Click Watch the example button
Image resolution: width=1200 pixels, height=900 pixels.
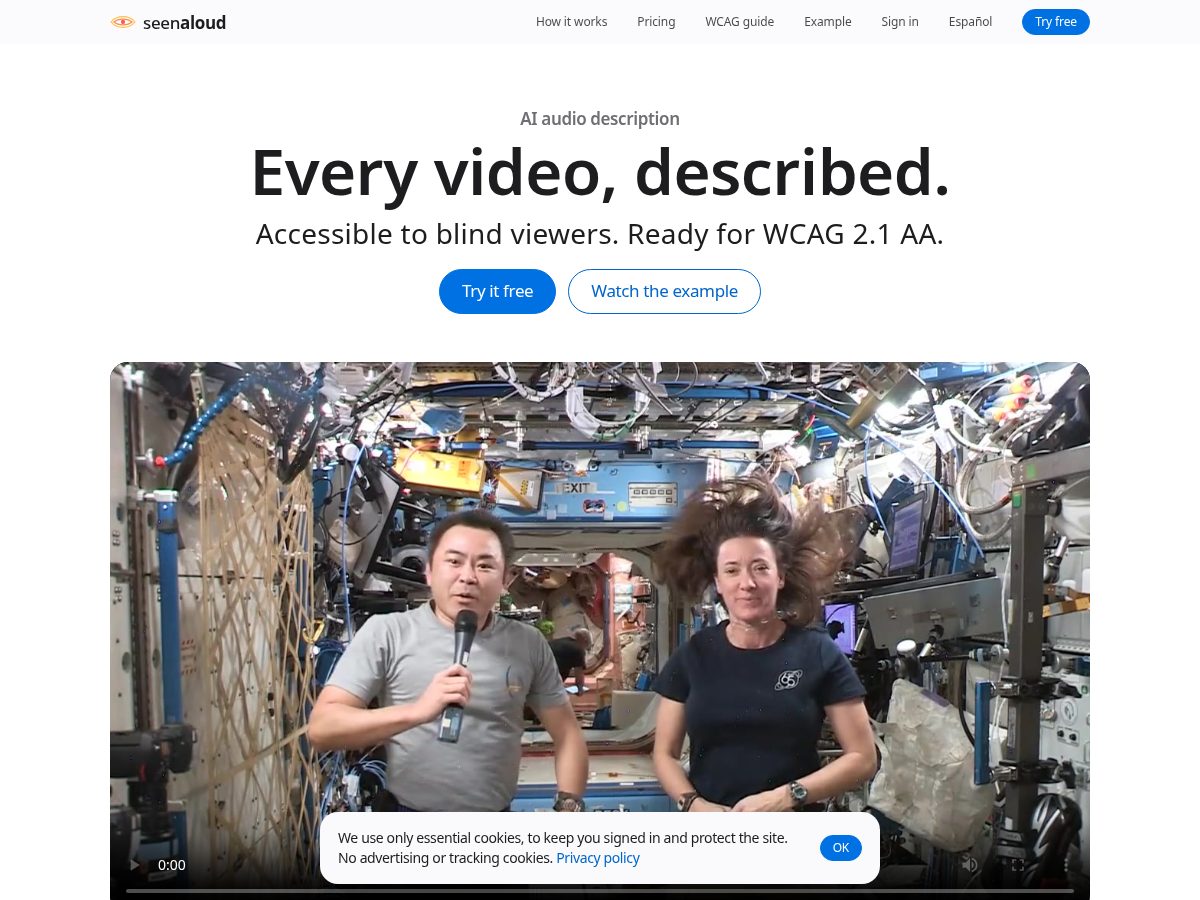coord(664,291)
